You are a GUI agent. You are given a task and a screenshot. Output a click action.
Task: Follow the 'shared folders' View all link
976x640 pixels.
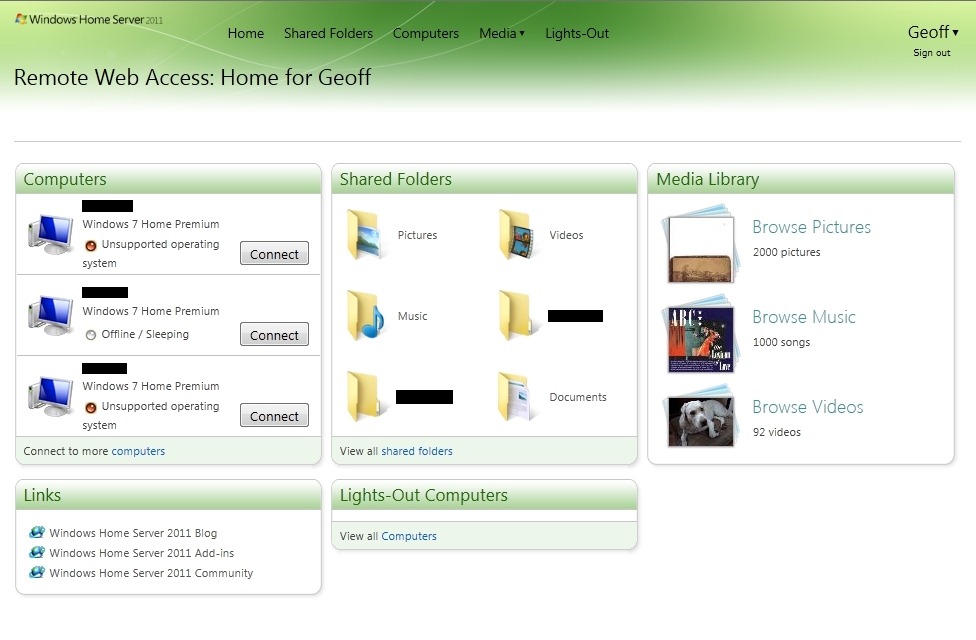(x=416, y=451)
